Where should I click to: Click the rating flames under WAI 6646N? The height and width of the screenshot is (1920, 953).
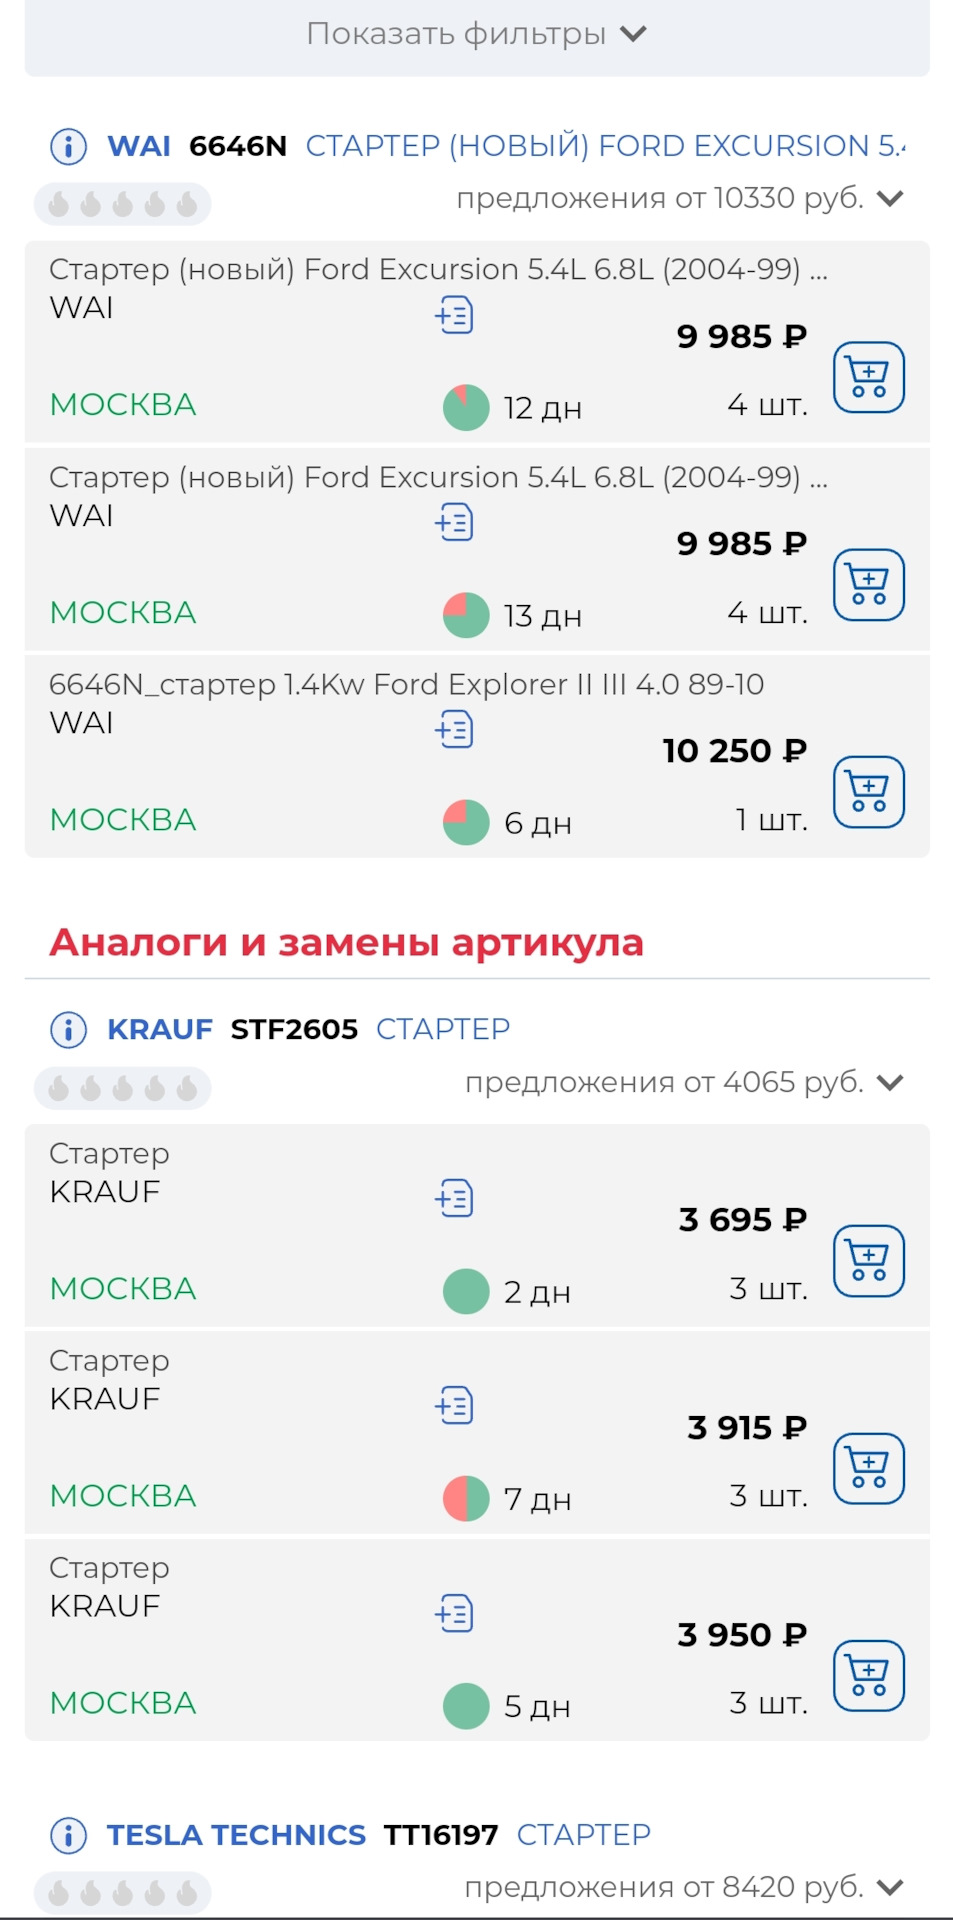(122, 204)
